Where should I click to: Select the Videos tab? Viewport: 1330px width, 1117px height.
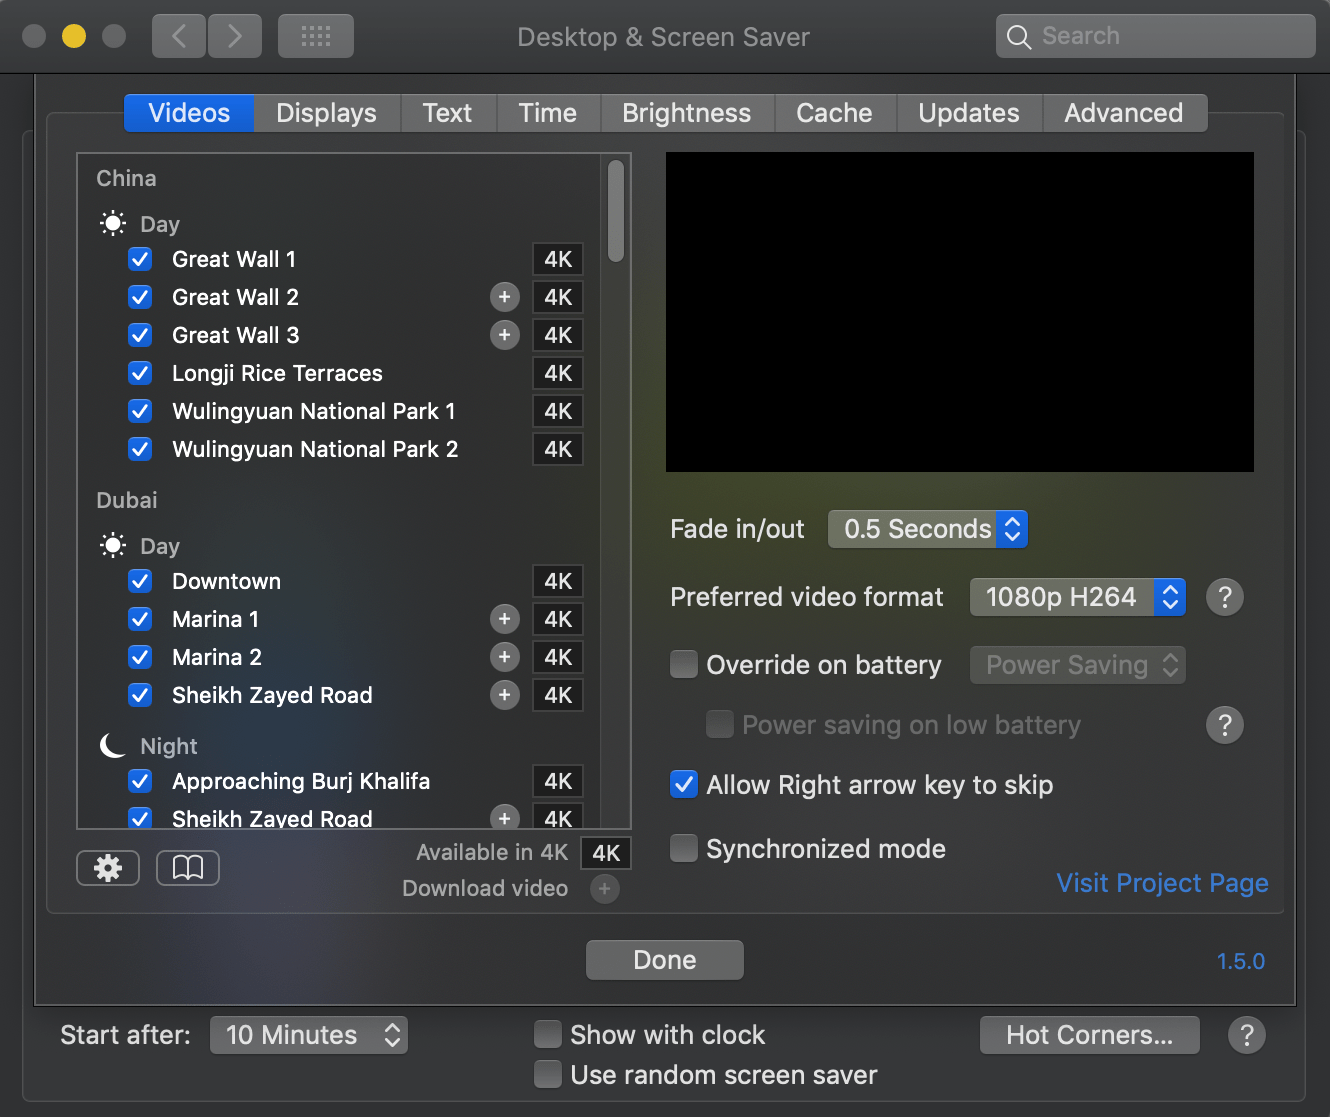pos(189,113)
